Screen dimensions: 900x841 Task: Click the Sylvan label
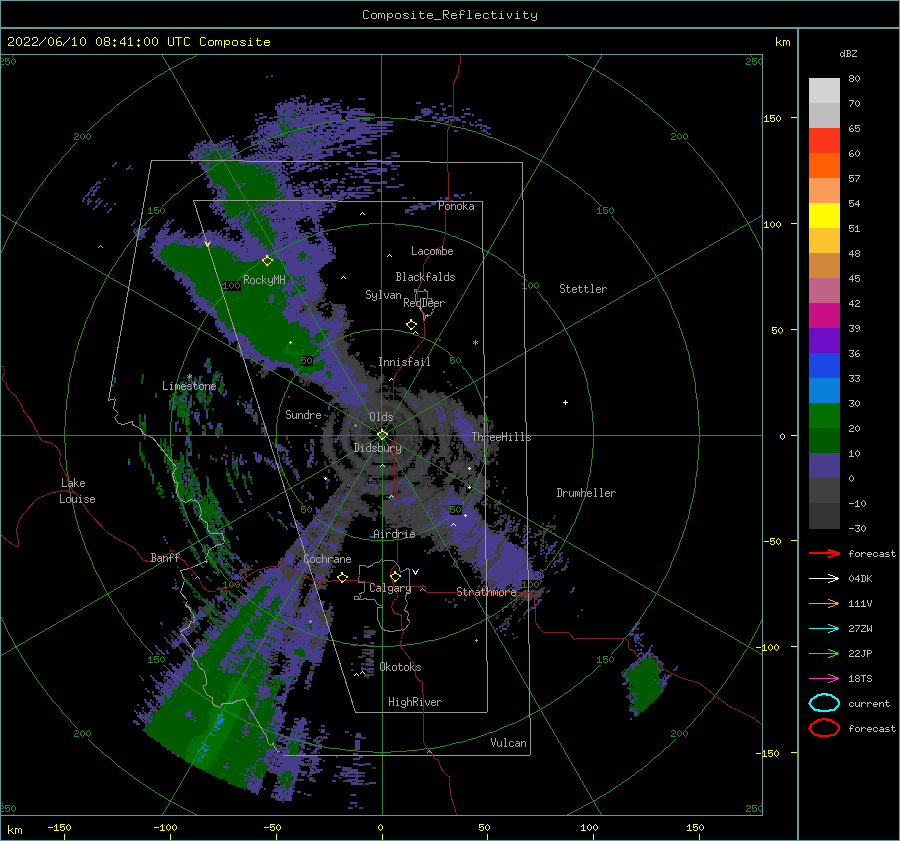coord(383,295)
